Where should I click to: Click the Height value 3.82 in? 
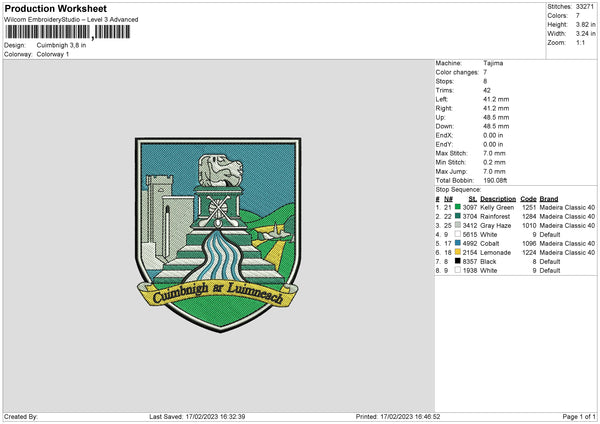coord(585,24)
